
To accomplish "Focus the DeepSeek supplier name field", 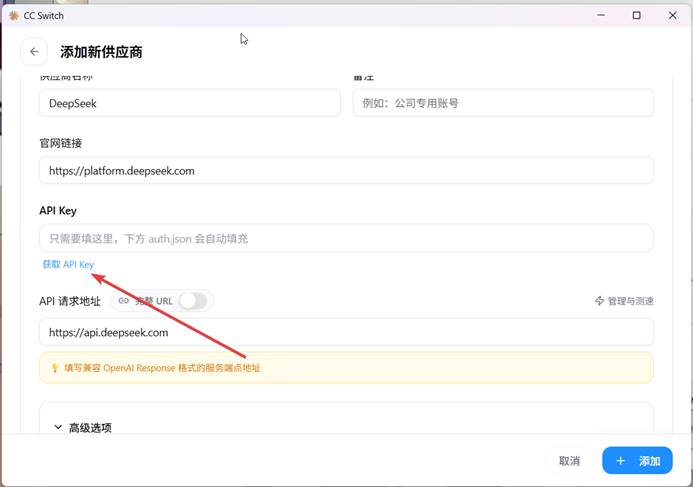I will tap(190, 103).
